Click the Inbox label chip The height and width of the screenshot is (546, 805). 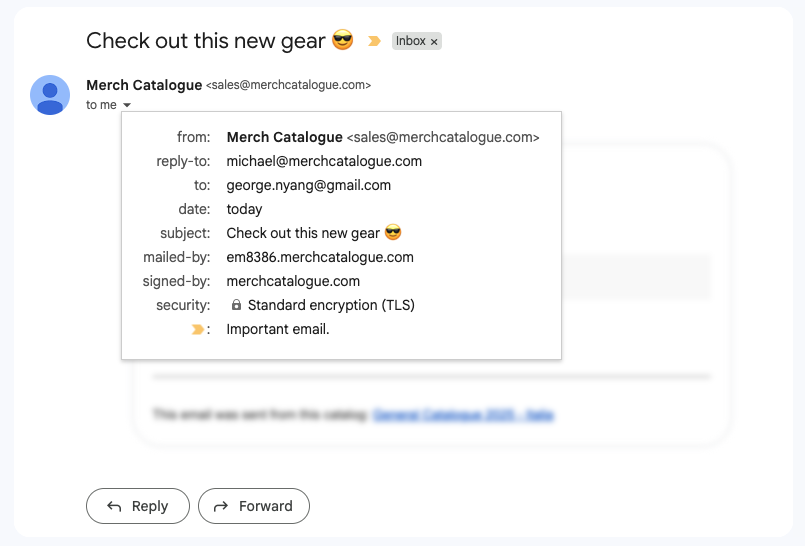(416, 41)
